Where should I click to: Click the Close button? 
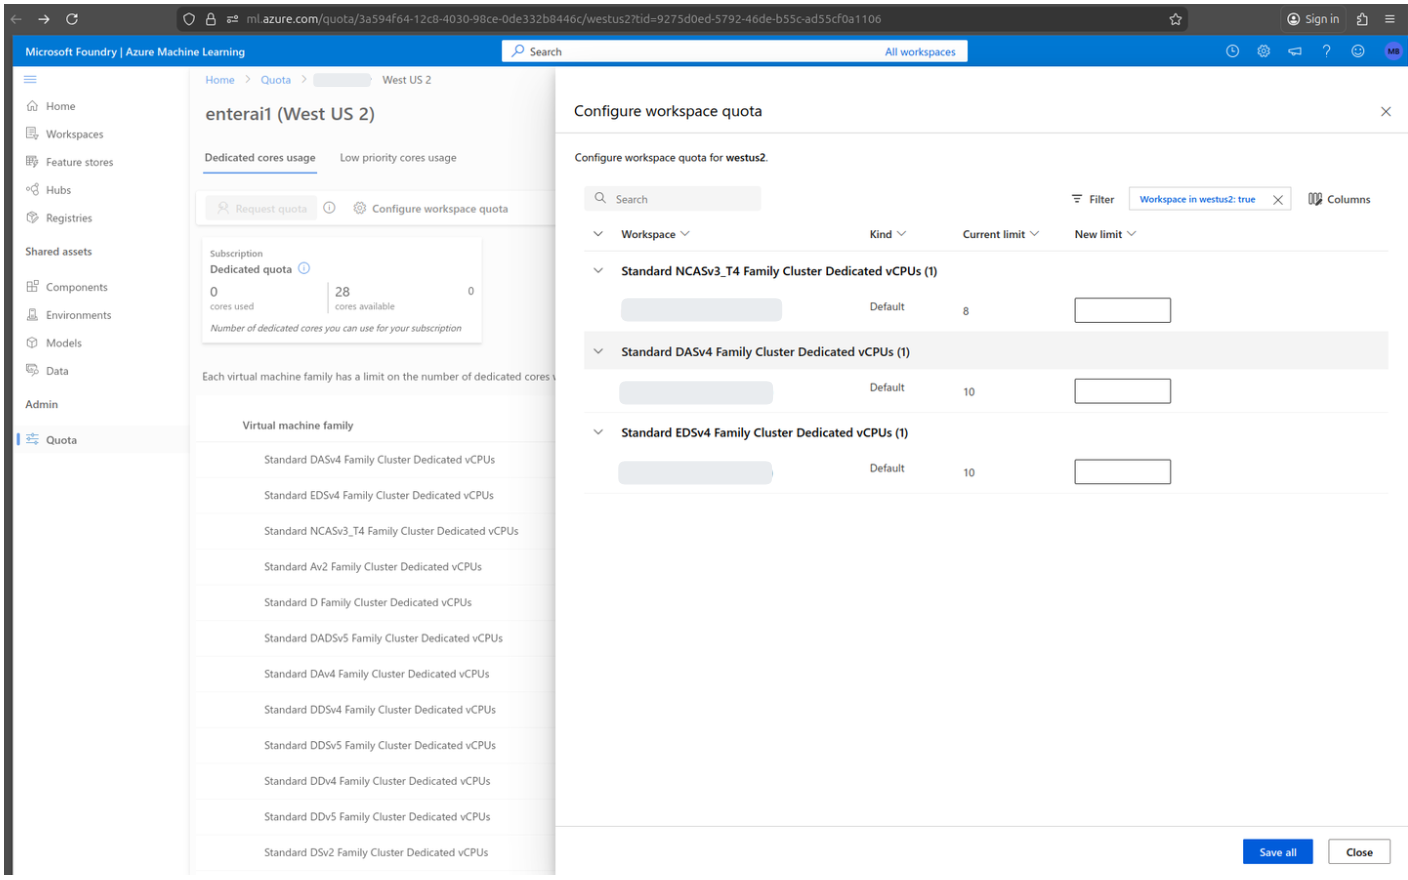click(1359, 852)
